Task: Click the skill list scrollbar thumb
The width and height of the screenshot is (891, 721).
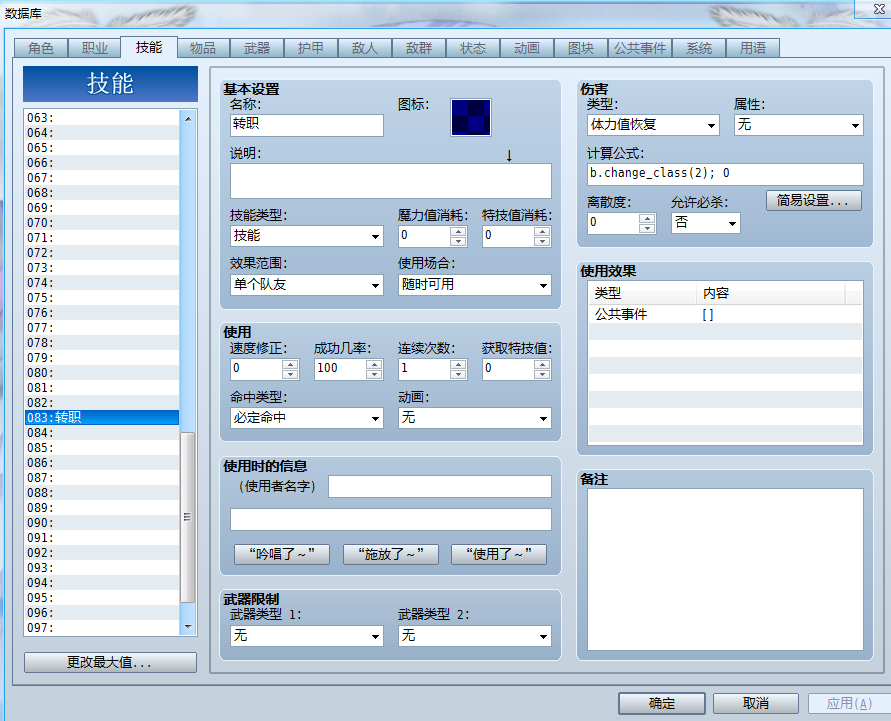Action: pos(188,517)
